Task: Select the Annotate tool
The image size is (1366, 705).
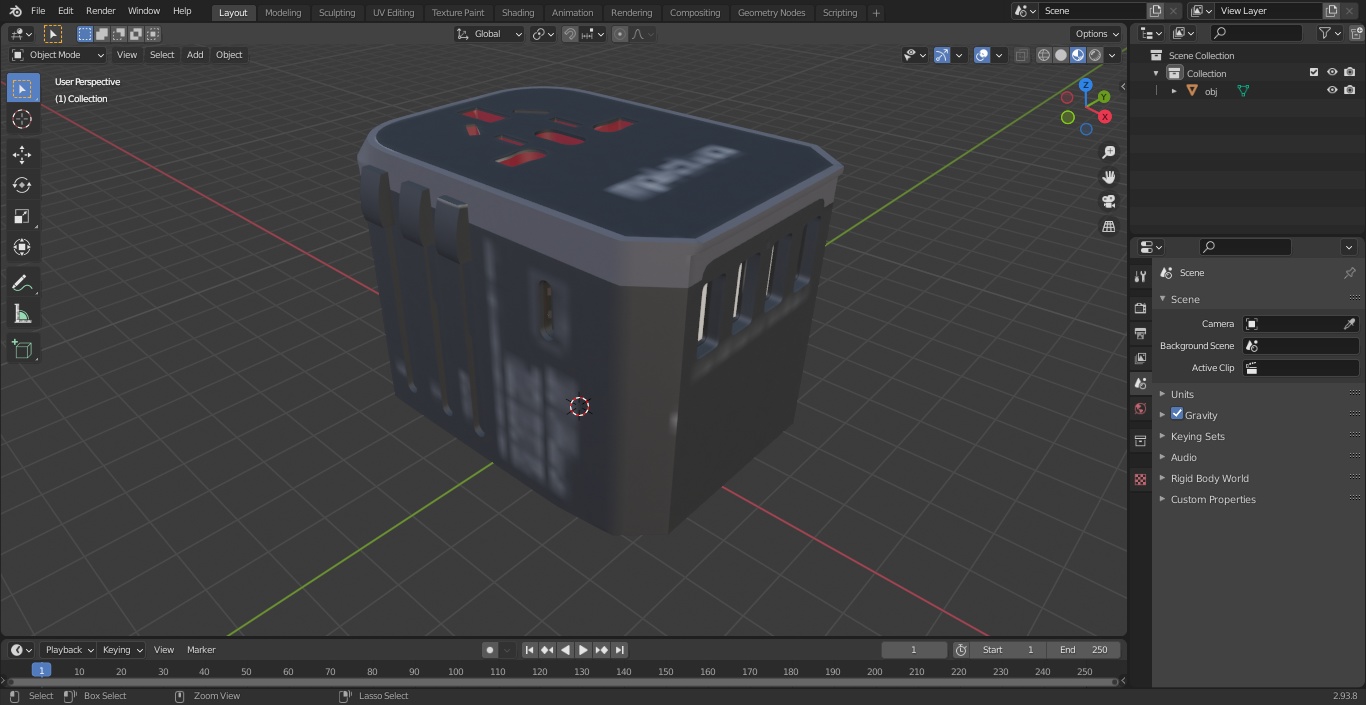Action: pos(22,283)
